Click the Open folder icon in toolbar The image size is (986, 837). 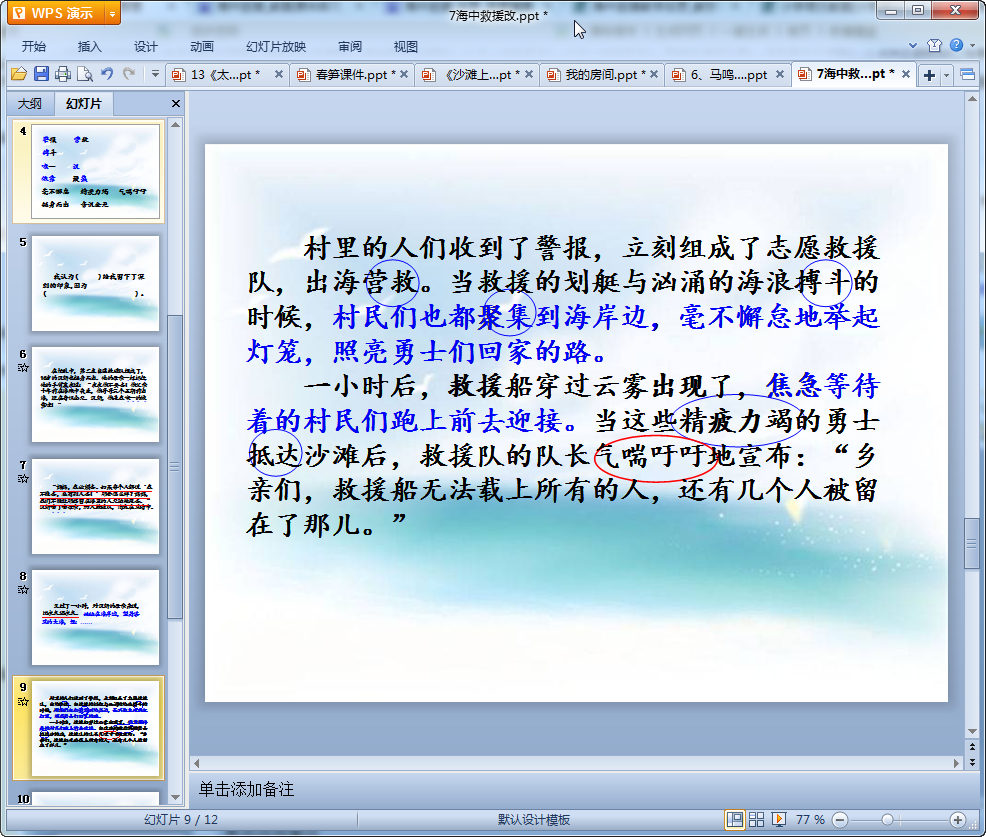(x=18, y=74)
